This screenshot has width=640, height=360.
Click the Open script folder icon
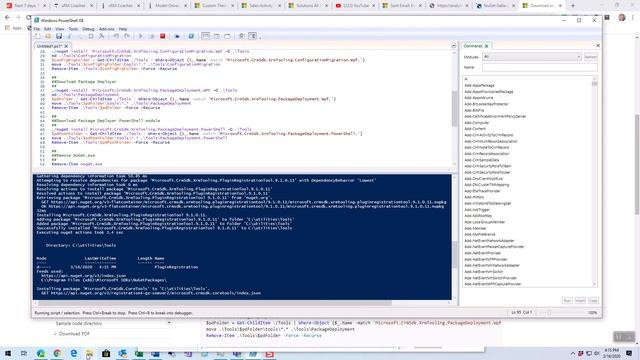coord(48,36)
